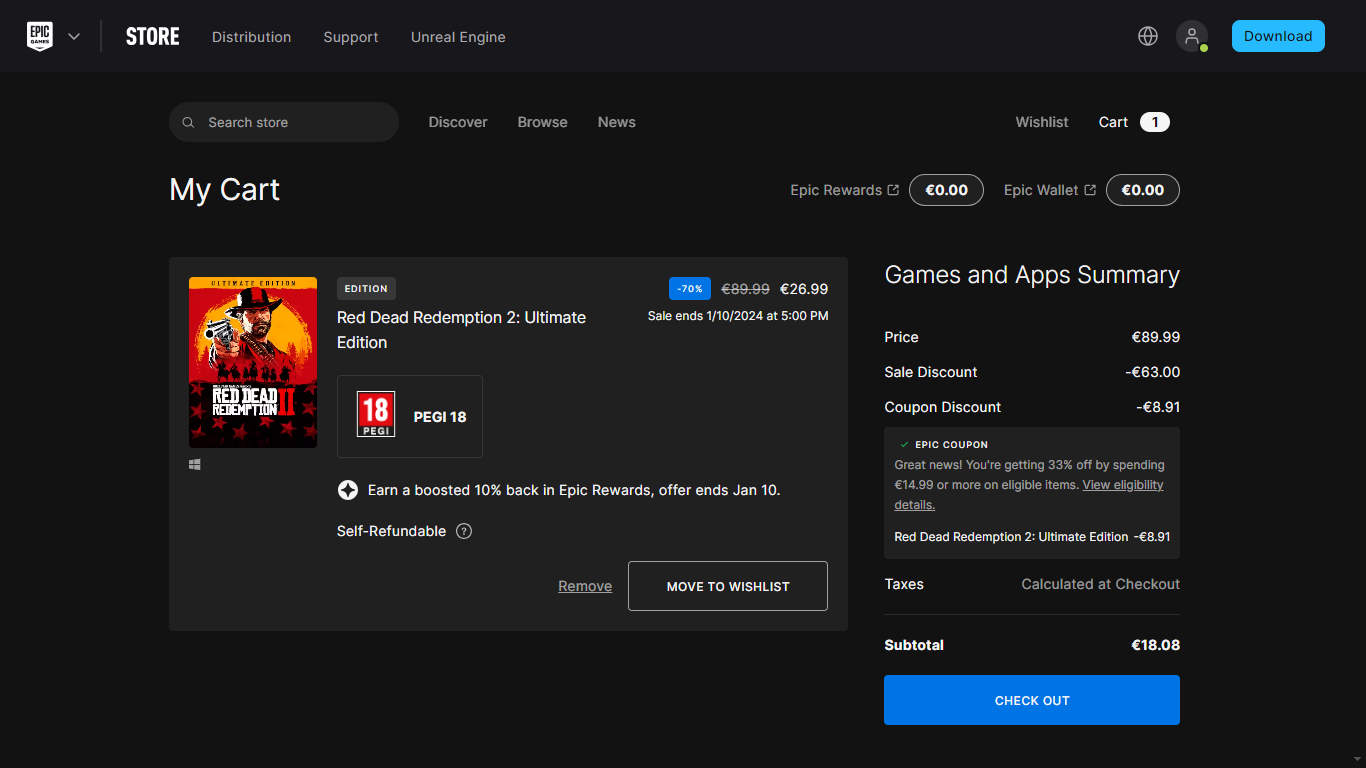
Task: Click the Sale Discount -€63.00 value
Action: point(1152,372)
